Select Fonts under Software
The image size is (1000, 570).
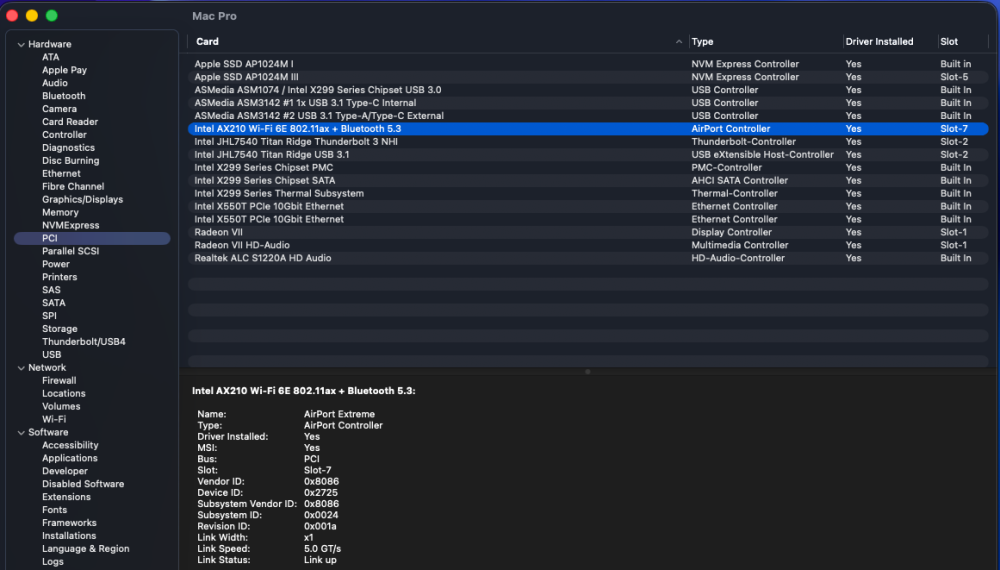point(55,510)
